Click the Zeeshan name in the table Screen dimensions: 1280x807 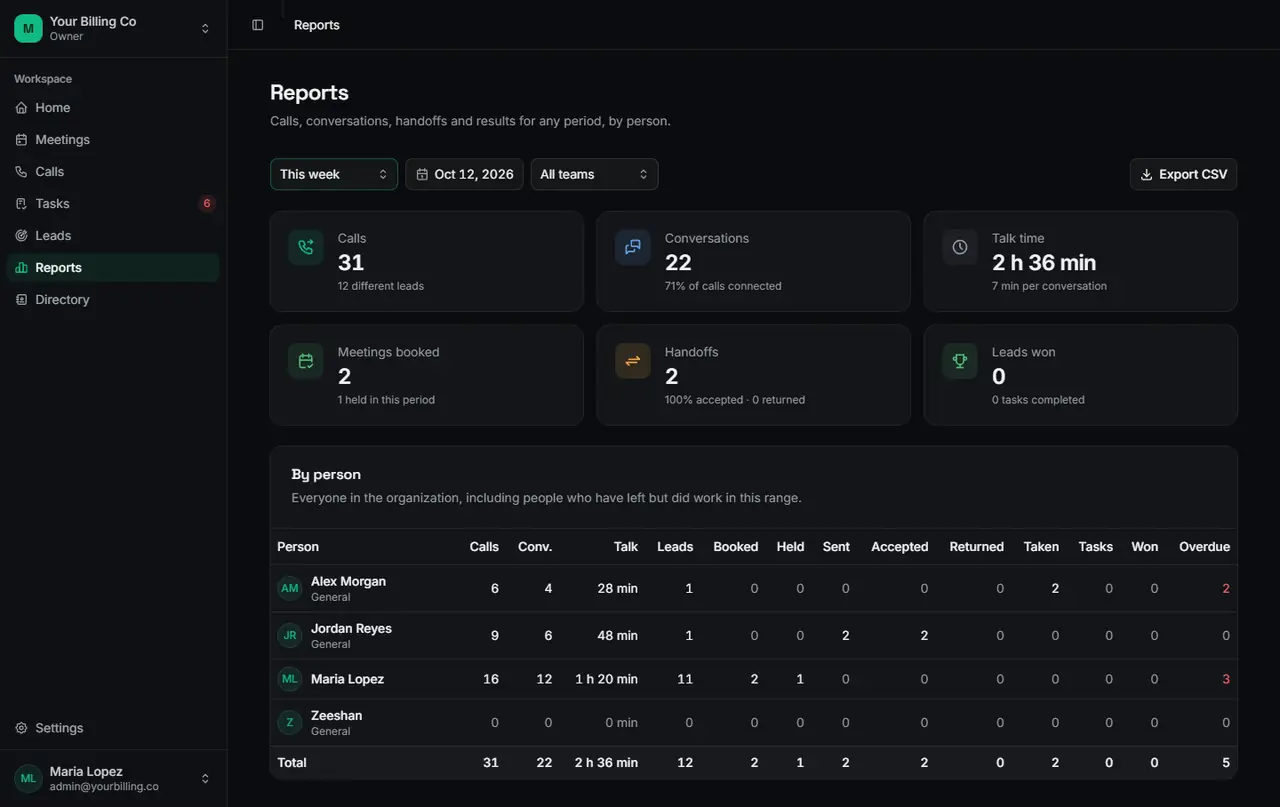[x=336, y=715]
